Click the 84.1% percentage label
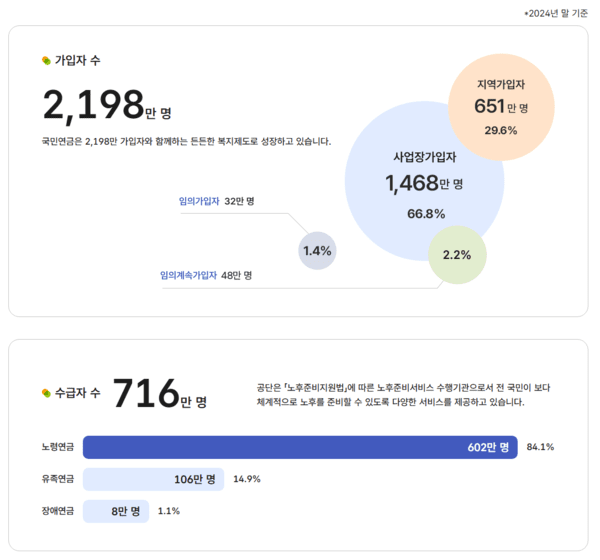600x560 pixels. [540, 447]
